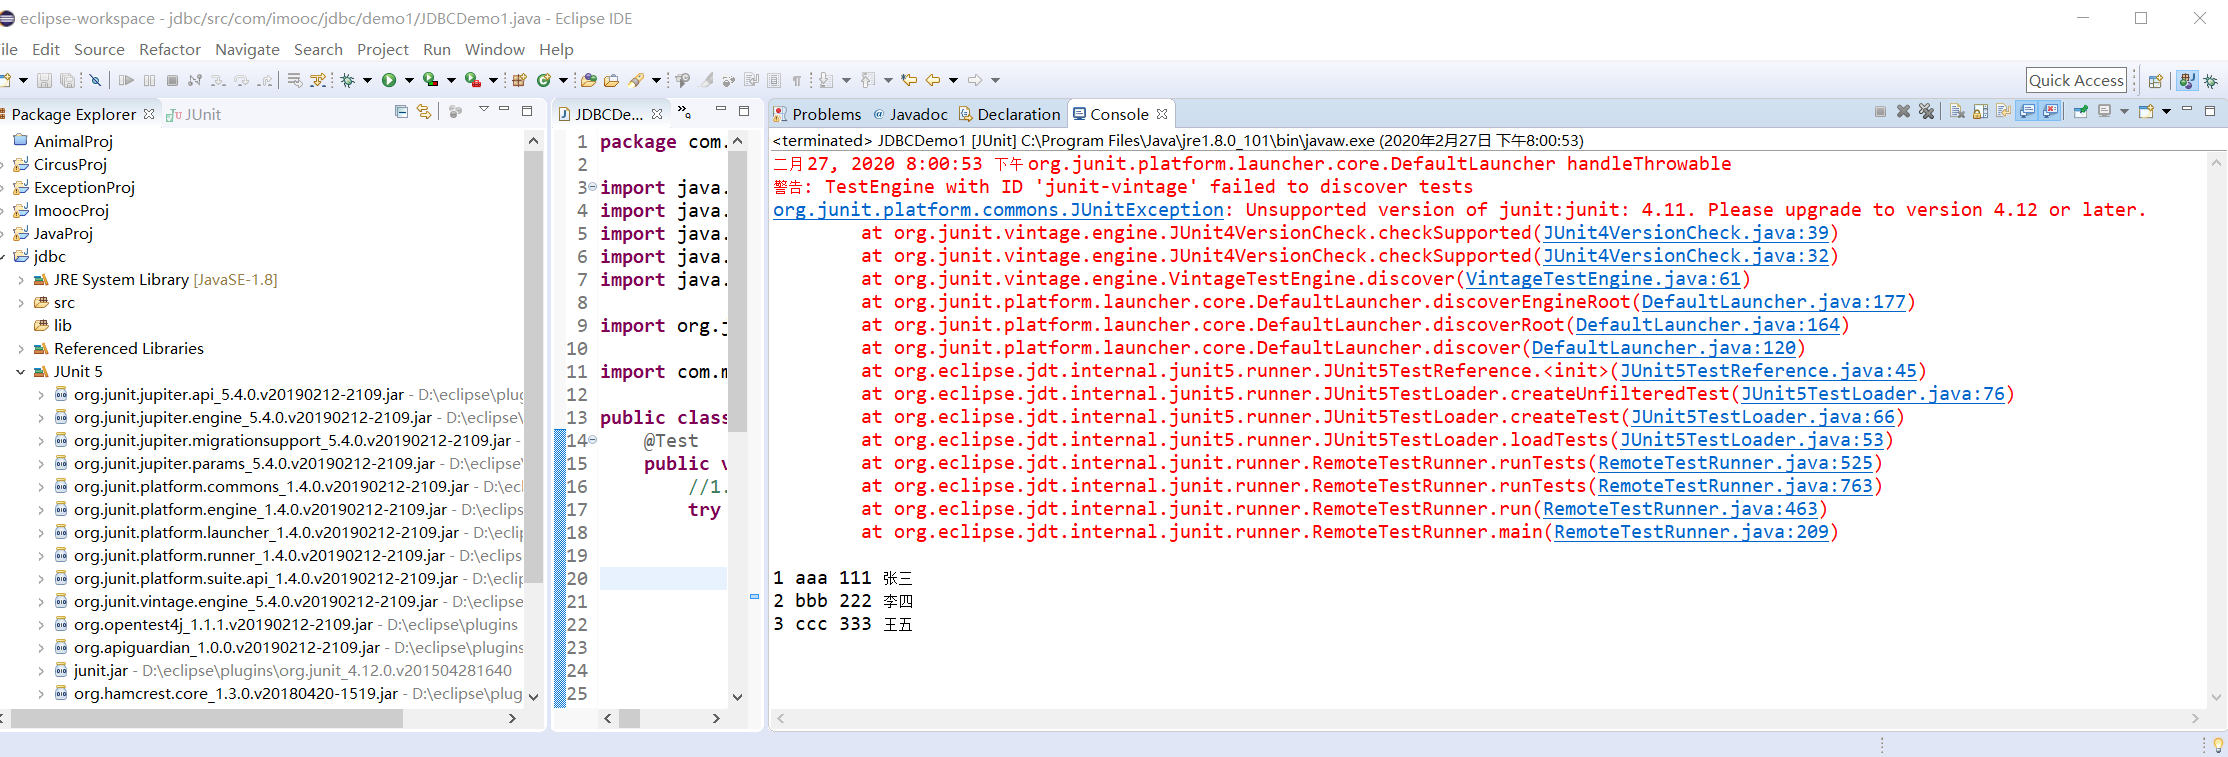Open the Source menu
This screenshot has height=757, width=2228.
pos(99,49)
